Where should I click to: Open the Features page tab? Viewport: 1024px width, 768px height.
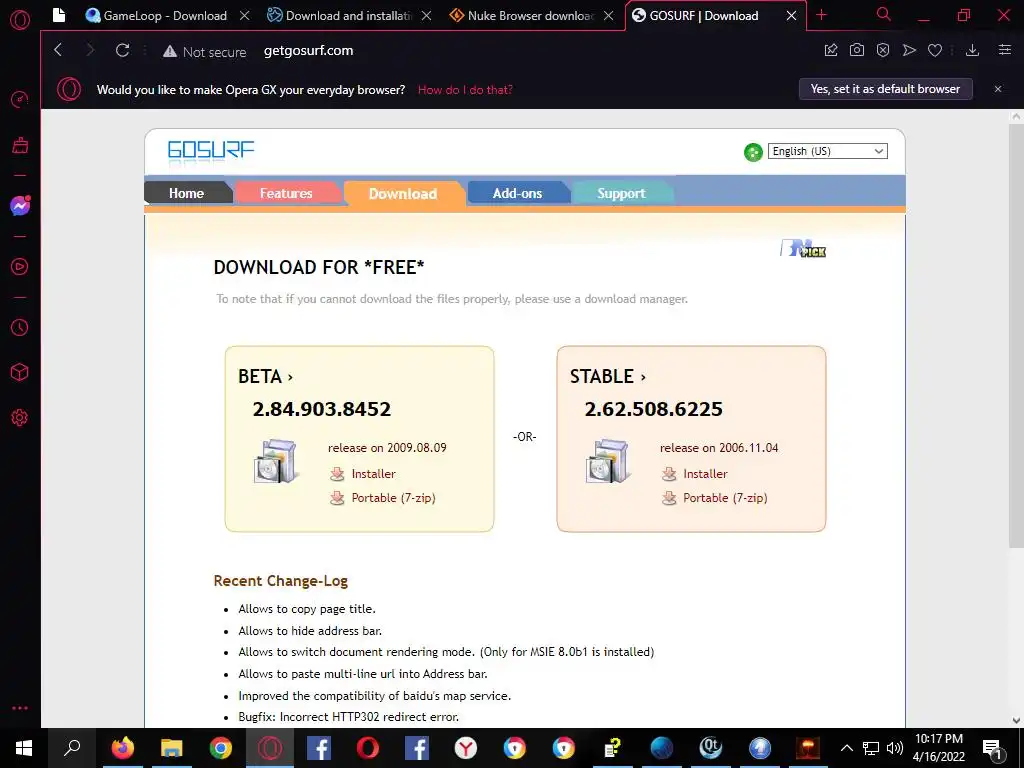(x=286, y=193)
